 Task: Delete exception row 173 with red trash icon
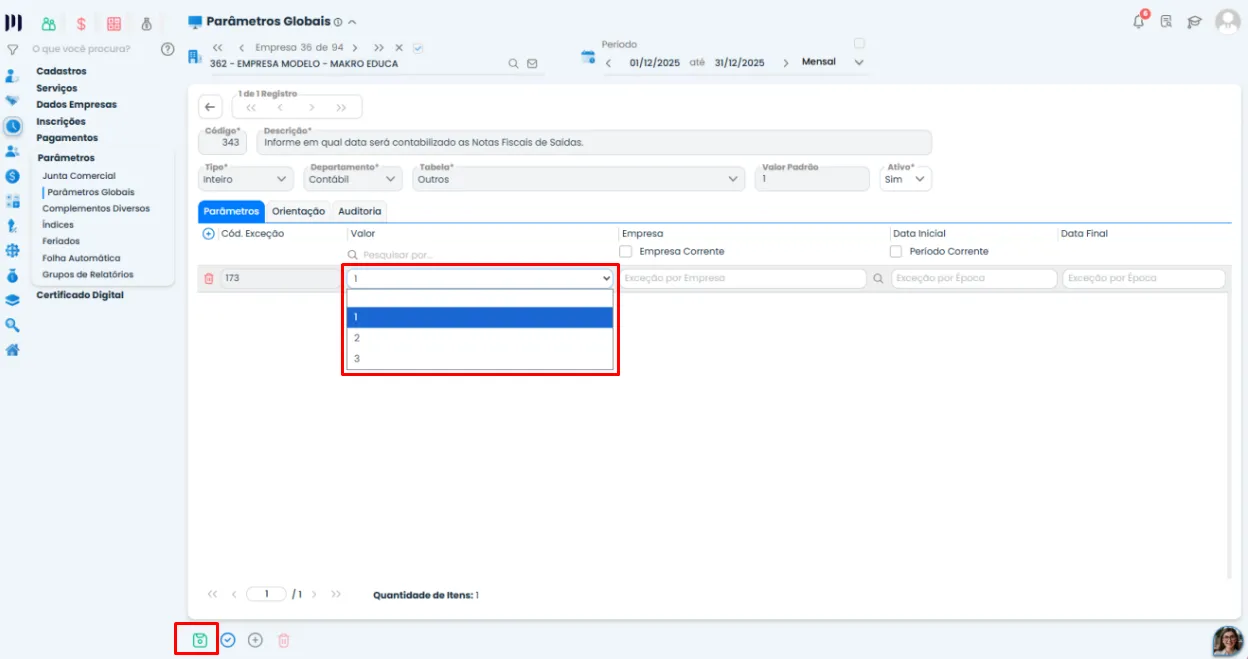209,278
